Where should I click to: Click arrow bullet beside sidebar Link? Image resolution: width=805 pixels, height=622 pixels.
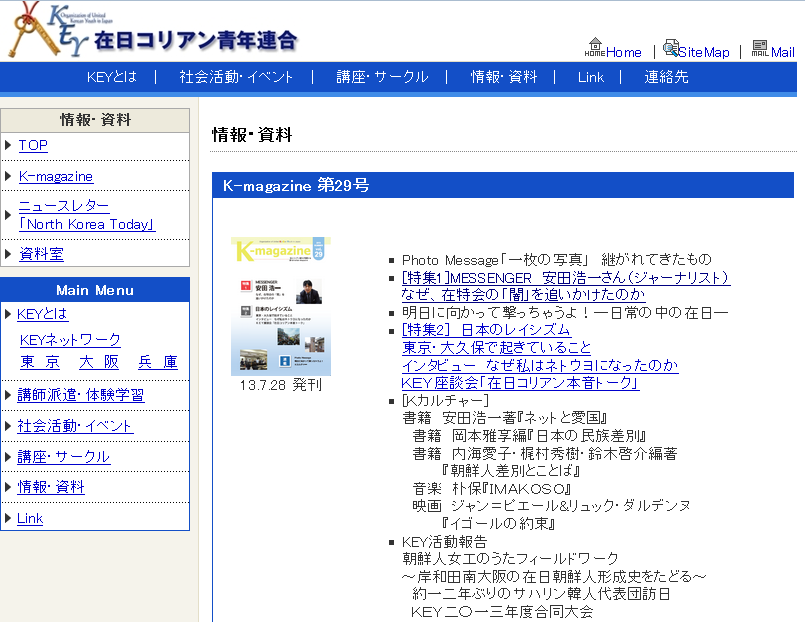(8, 518)
